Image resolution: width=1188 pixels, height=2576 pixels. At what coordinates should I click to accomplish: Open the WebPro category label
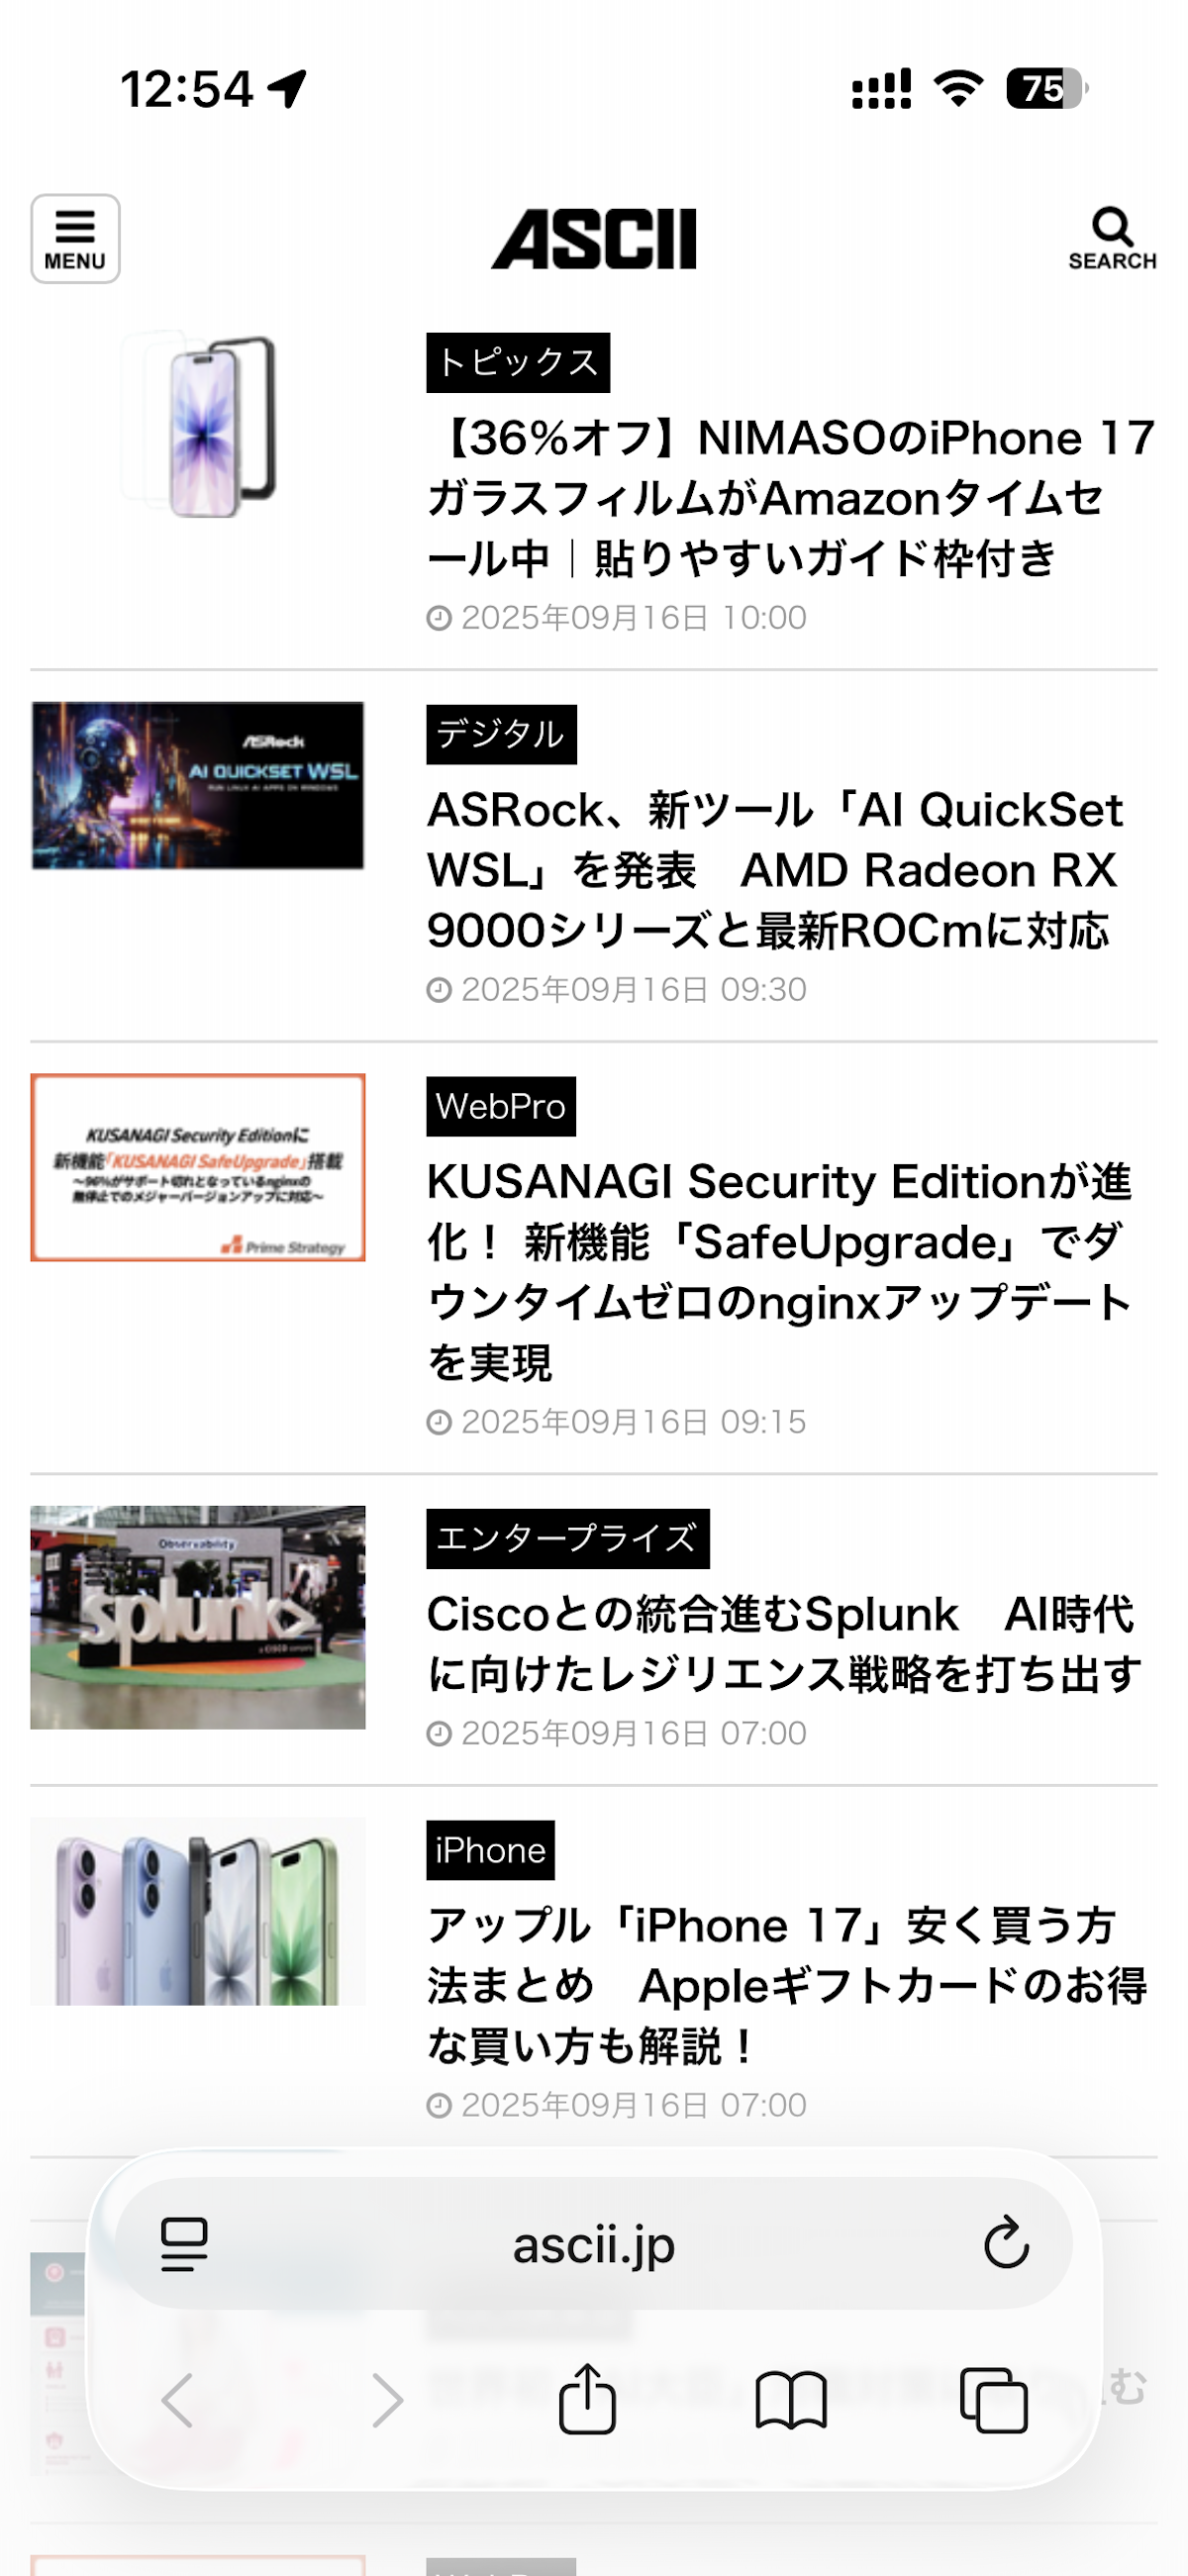pos(501,1106)
